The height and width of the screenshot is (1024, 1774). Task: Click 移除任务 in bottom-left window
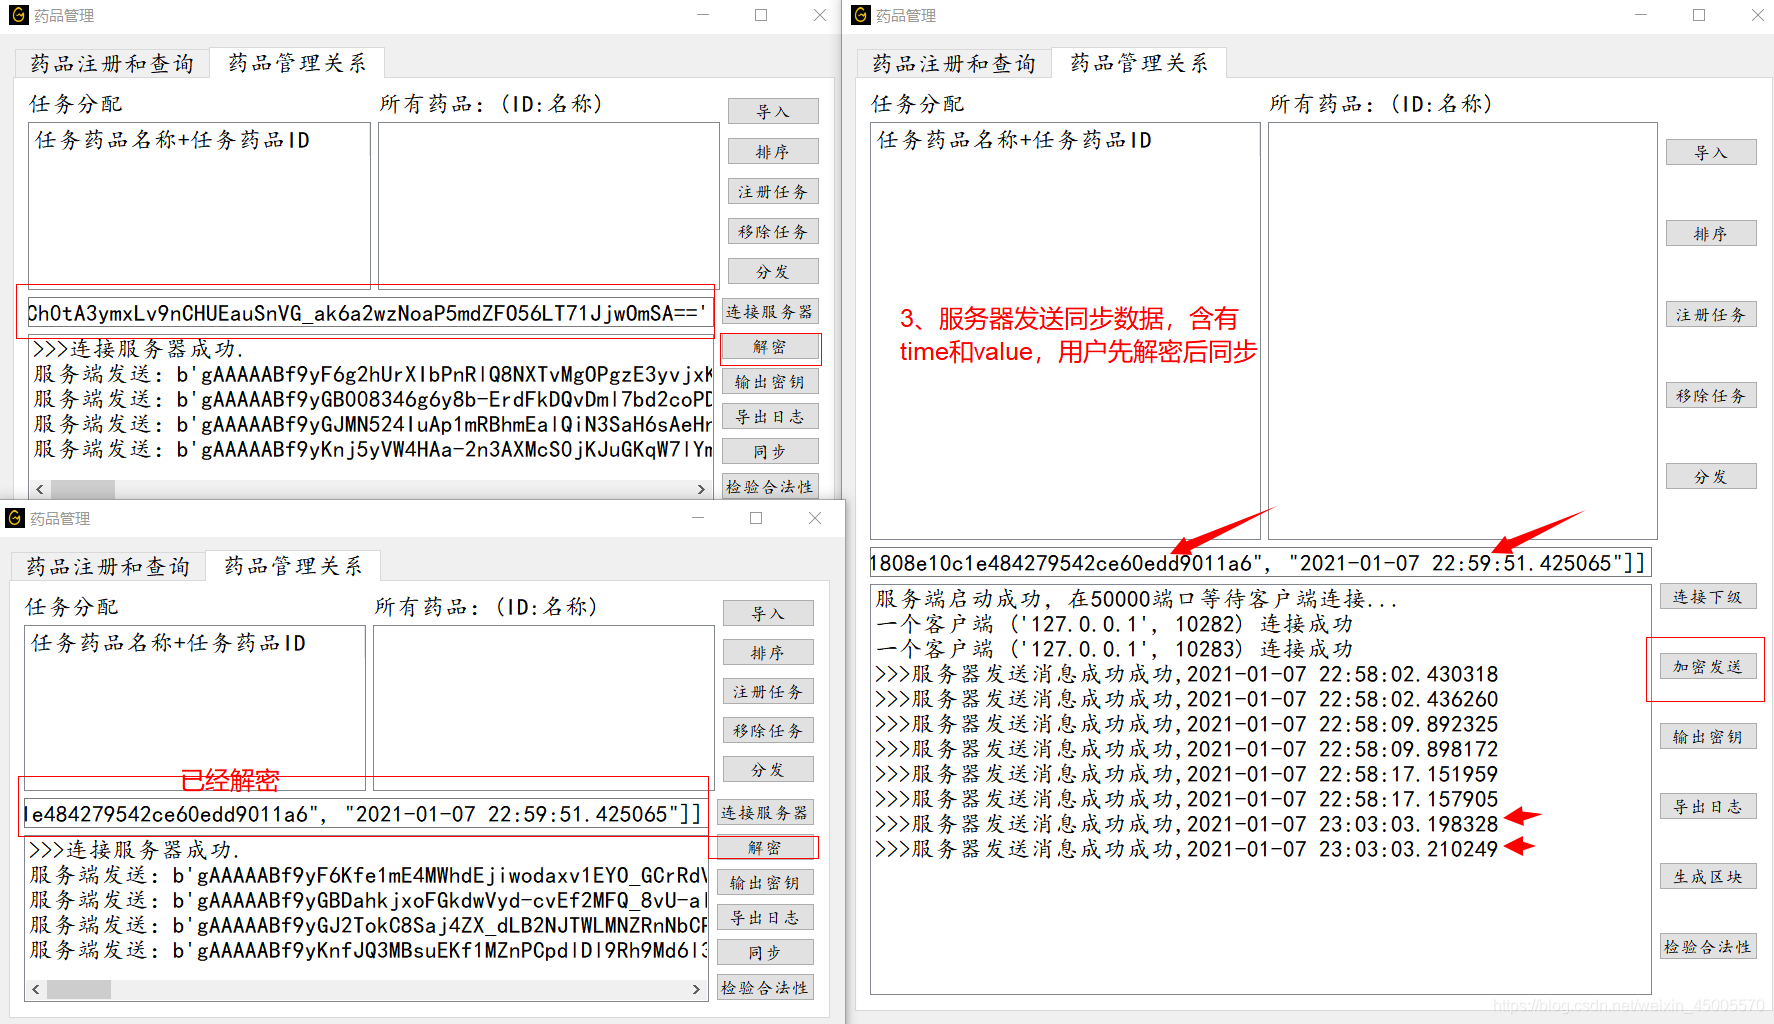768,730
